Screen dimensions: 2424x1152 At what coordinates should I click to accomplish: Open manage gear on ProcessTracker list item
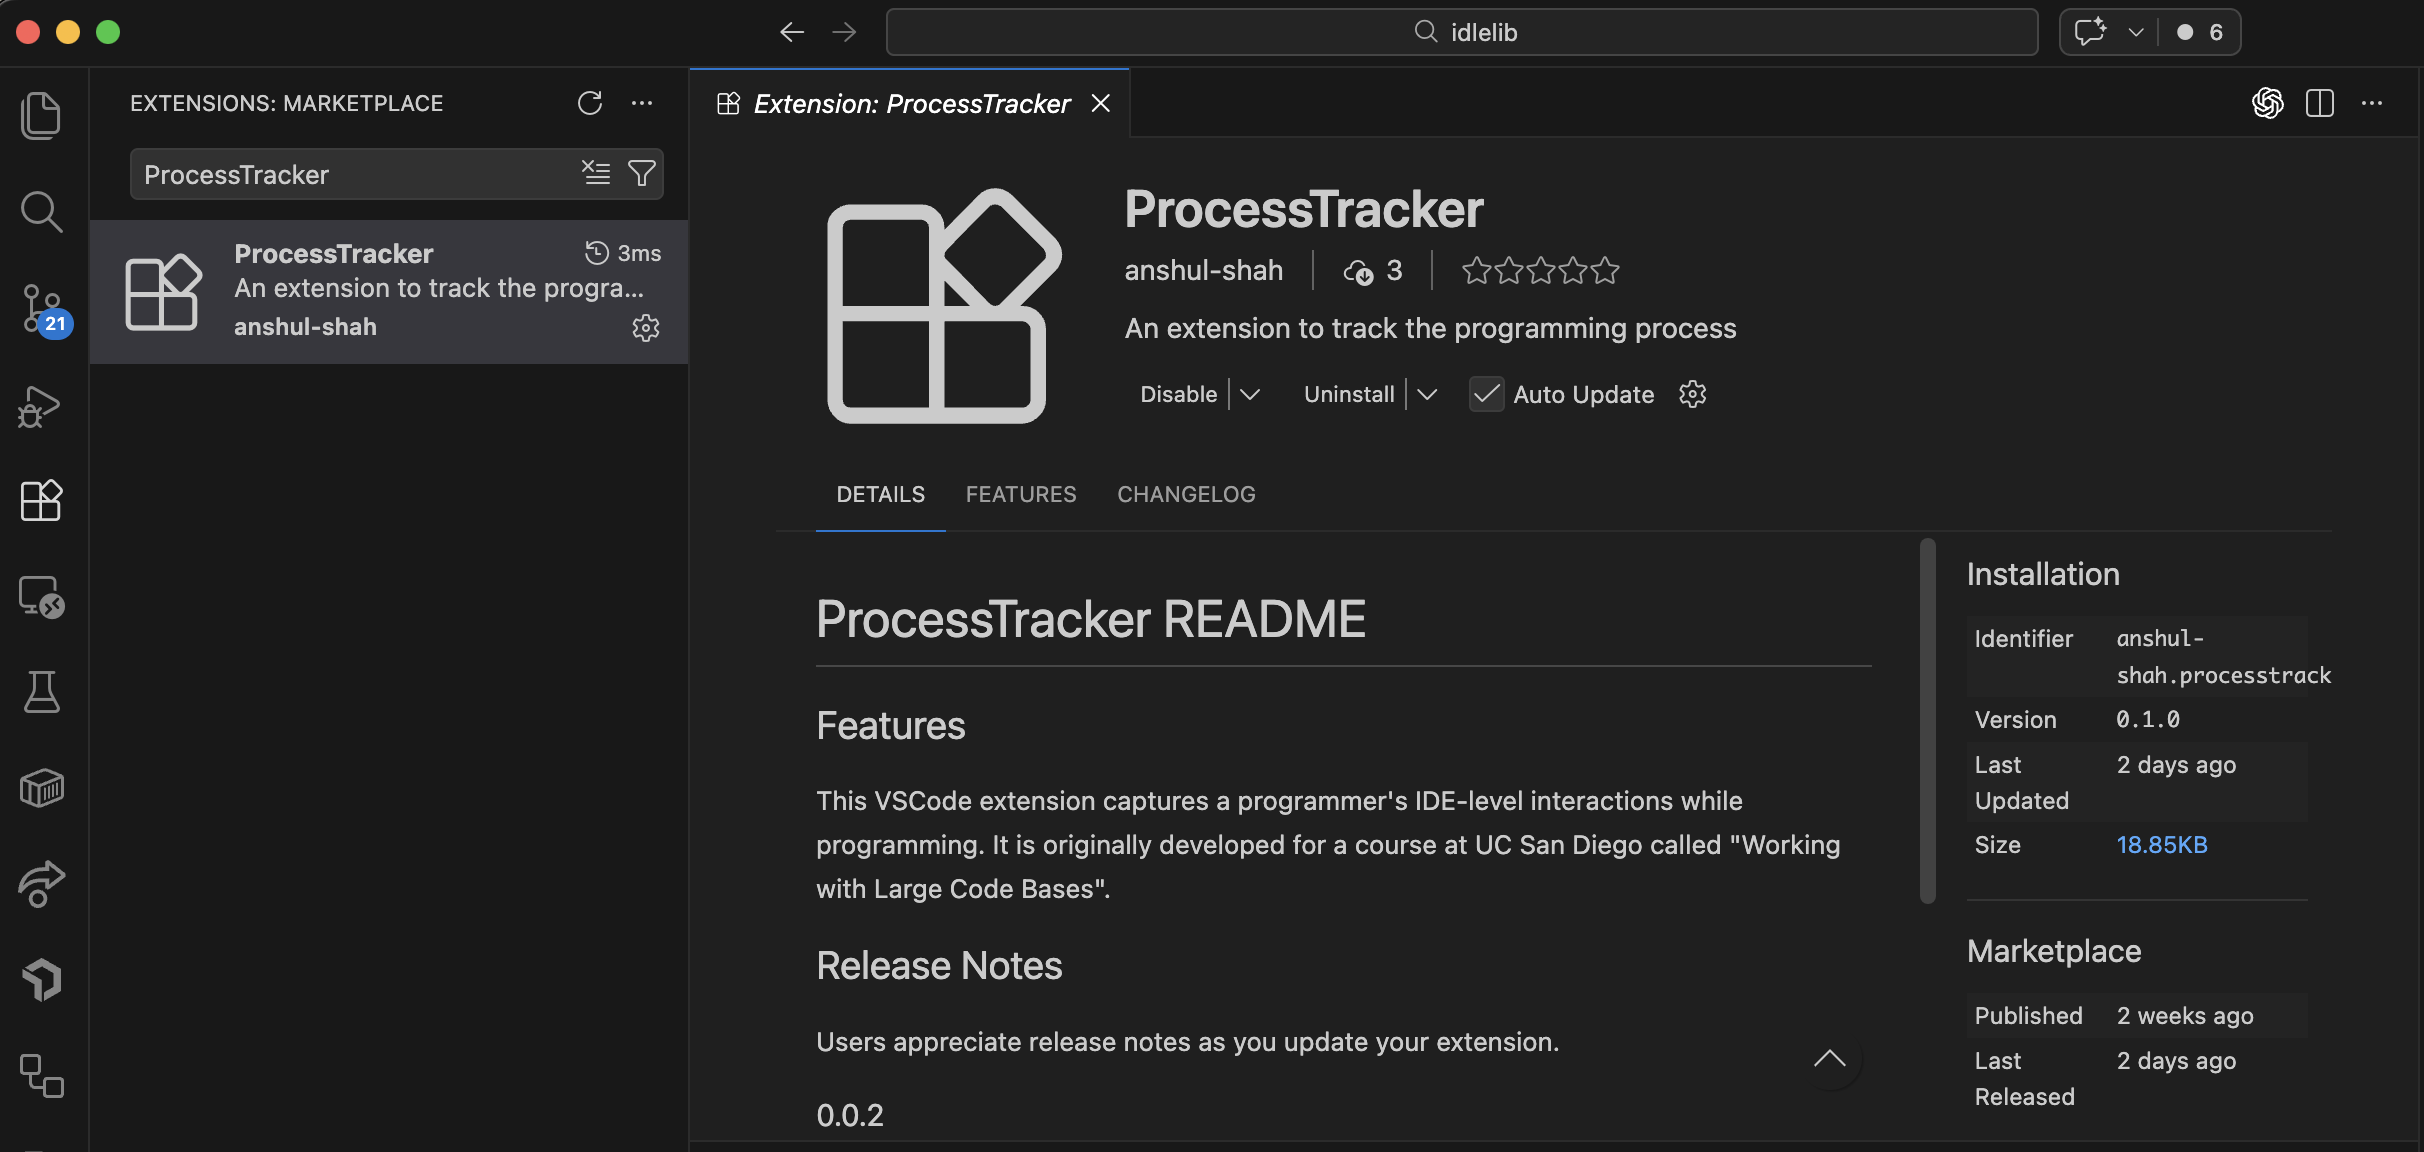(646, 327)
